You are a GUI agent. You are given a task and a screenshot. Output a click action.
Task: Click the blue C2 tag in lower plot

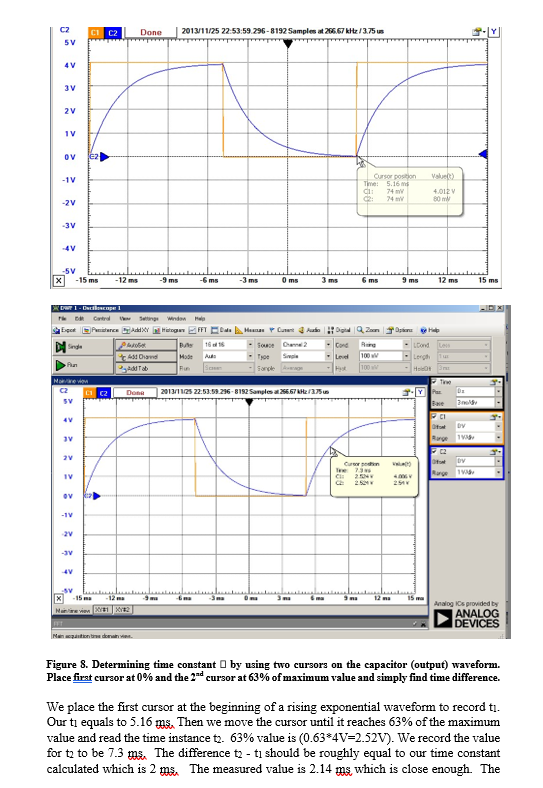point(103,393)
